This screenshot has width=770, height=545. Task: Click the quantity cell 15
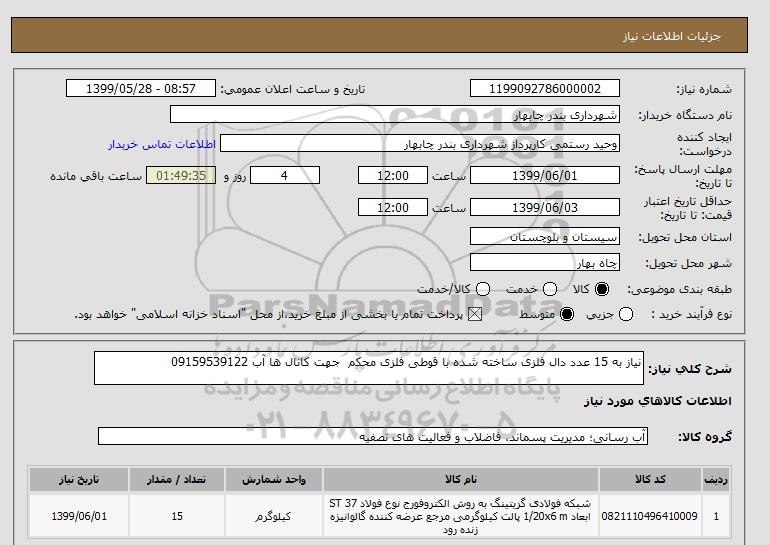[177, 516]
